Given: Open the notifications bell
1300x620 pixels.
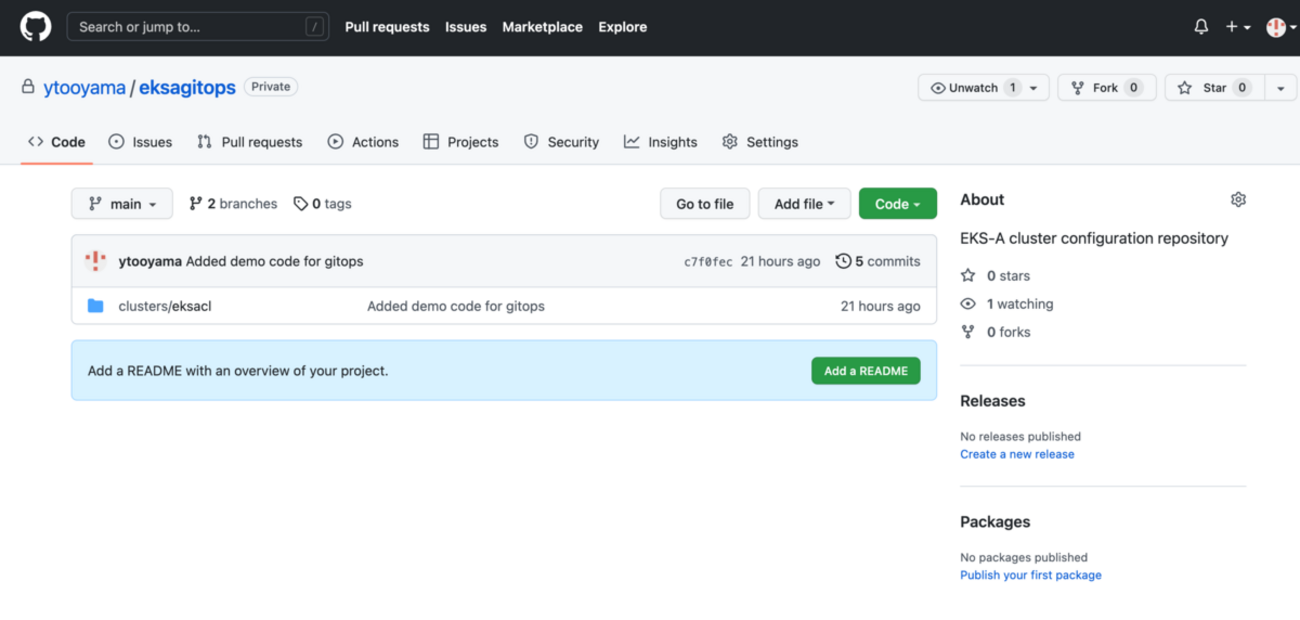Looking at the screenshot, I should pos(1201,27).
